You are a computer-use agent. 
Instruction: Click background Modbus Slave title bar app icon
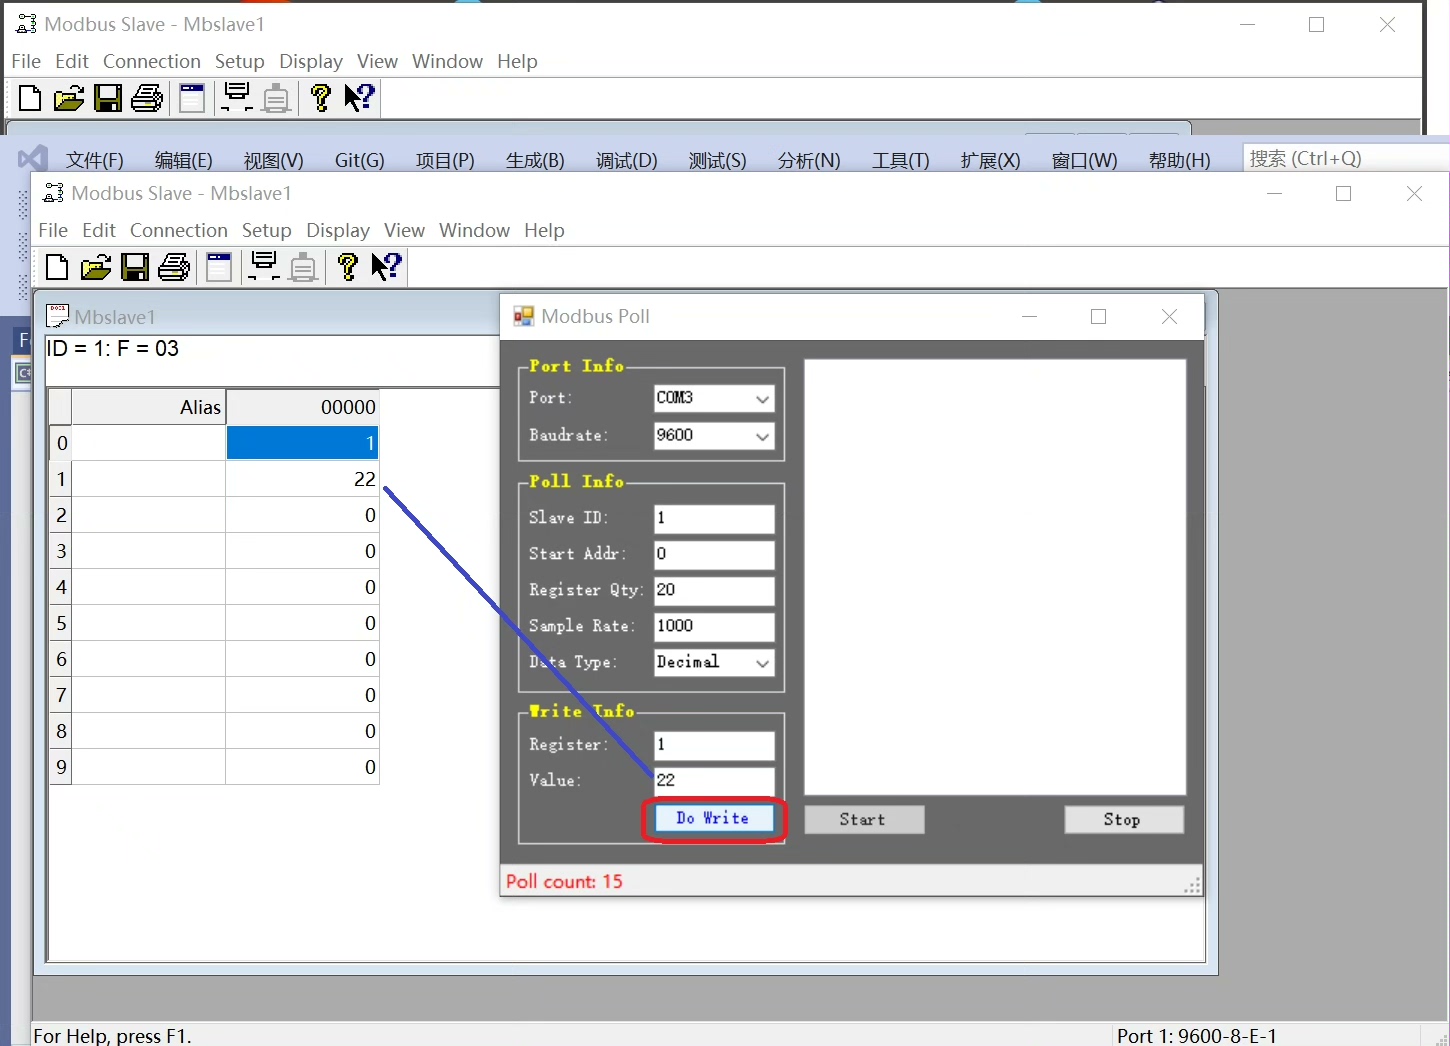[x=26, y=24]
